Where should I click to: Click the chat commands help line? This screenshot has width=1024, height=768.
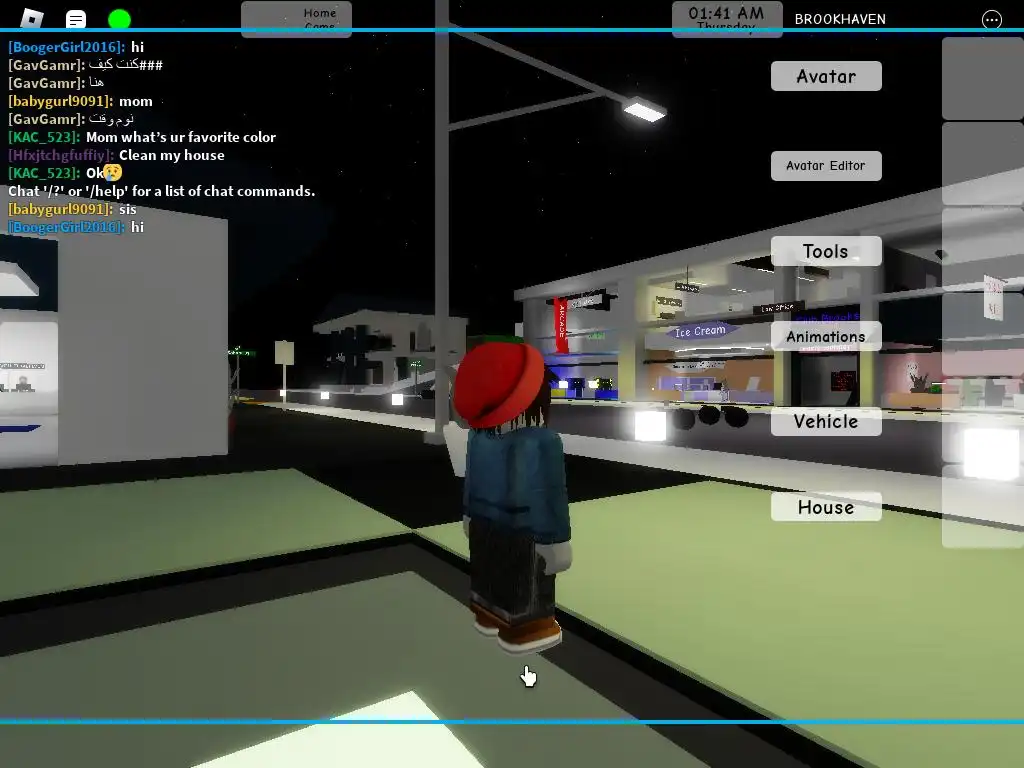161,191
